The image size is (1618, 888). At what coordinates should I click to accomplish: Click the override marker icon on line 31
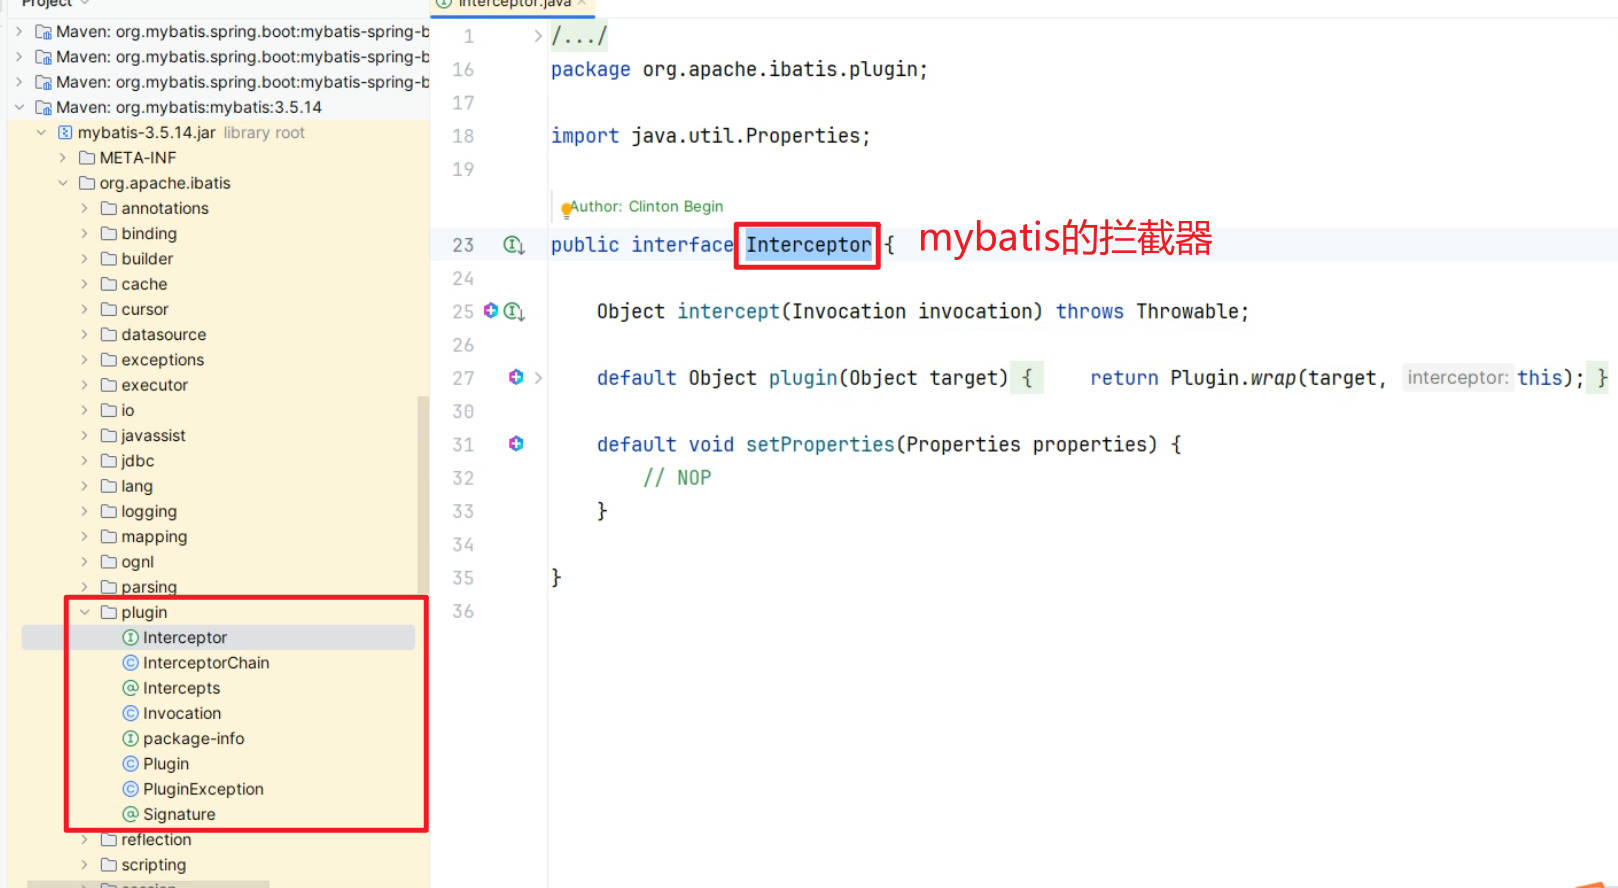[516, 444]
